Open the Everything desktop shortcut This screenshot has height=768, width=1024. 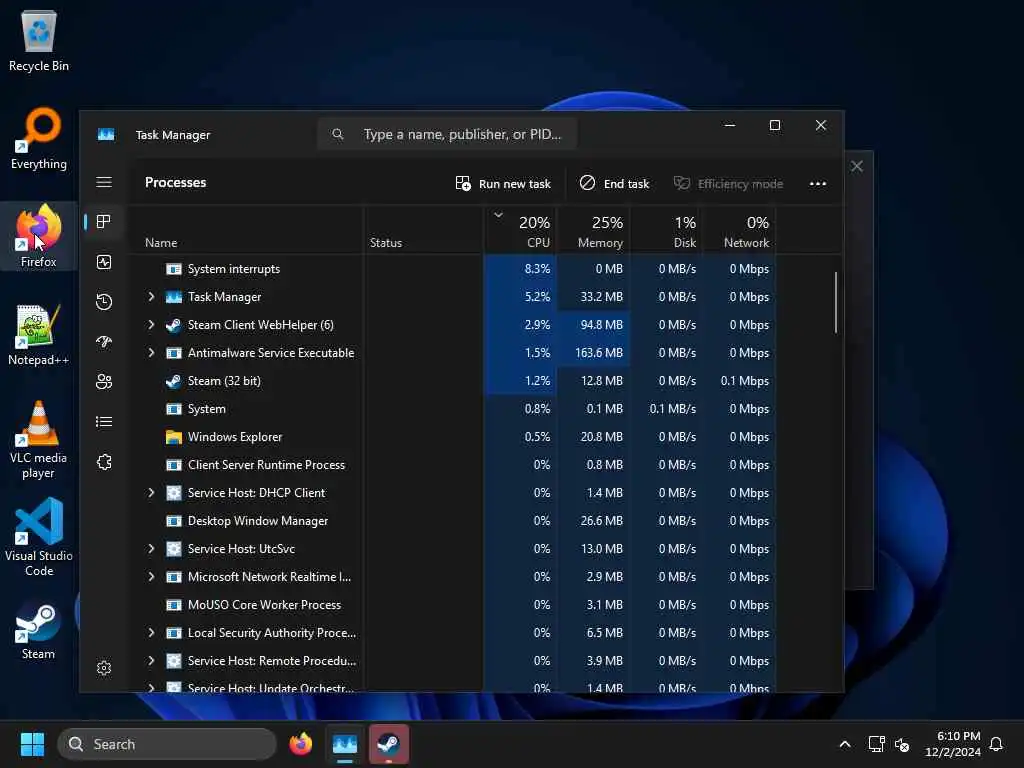click(x=39, y=139)
